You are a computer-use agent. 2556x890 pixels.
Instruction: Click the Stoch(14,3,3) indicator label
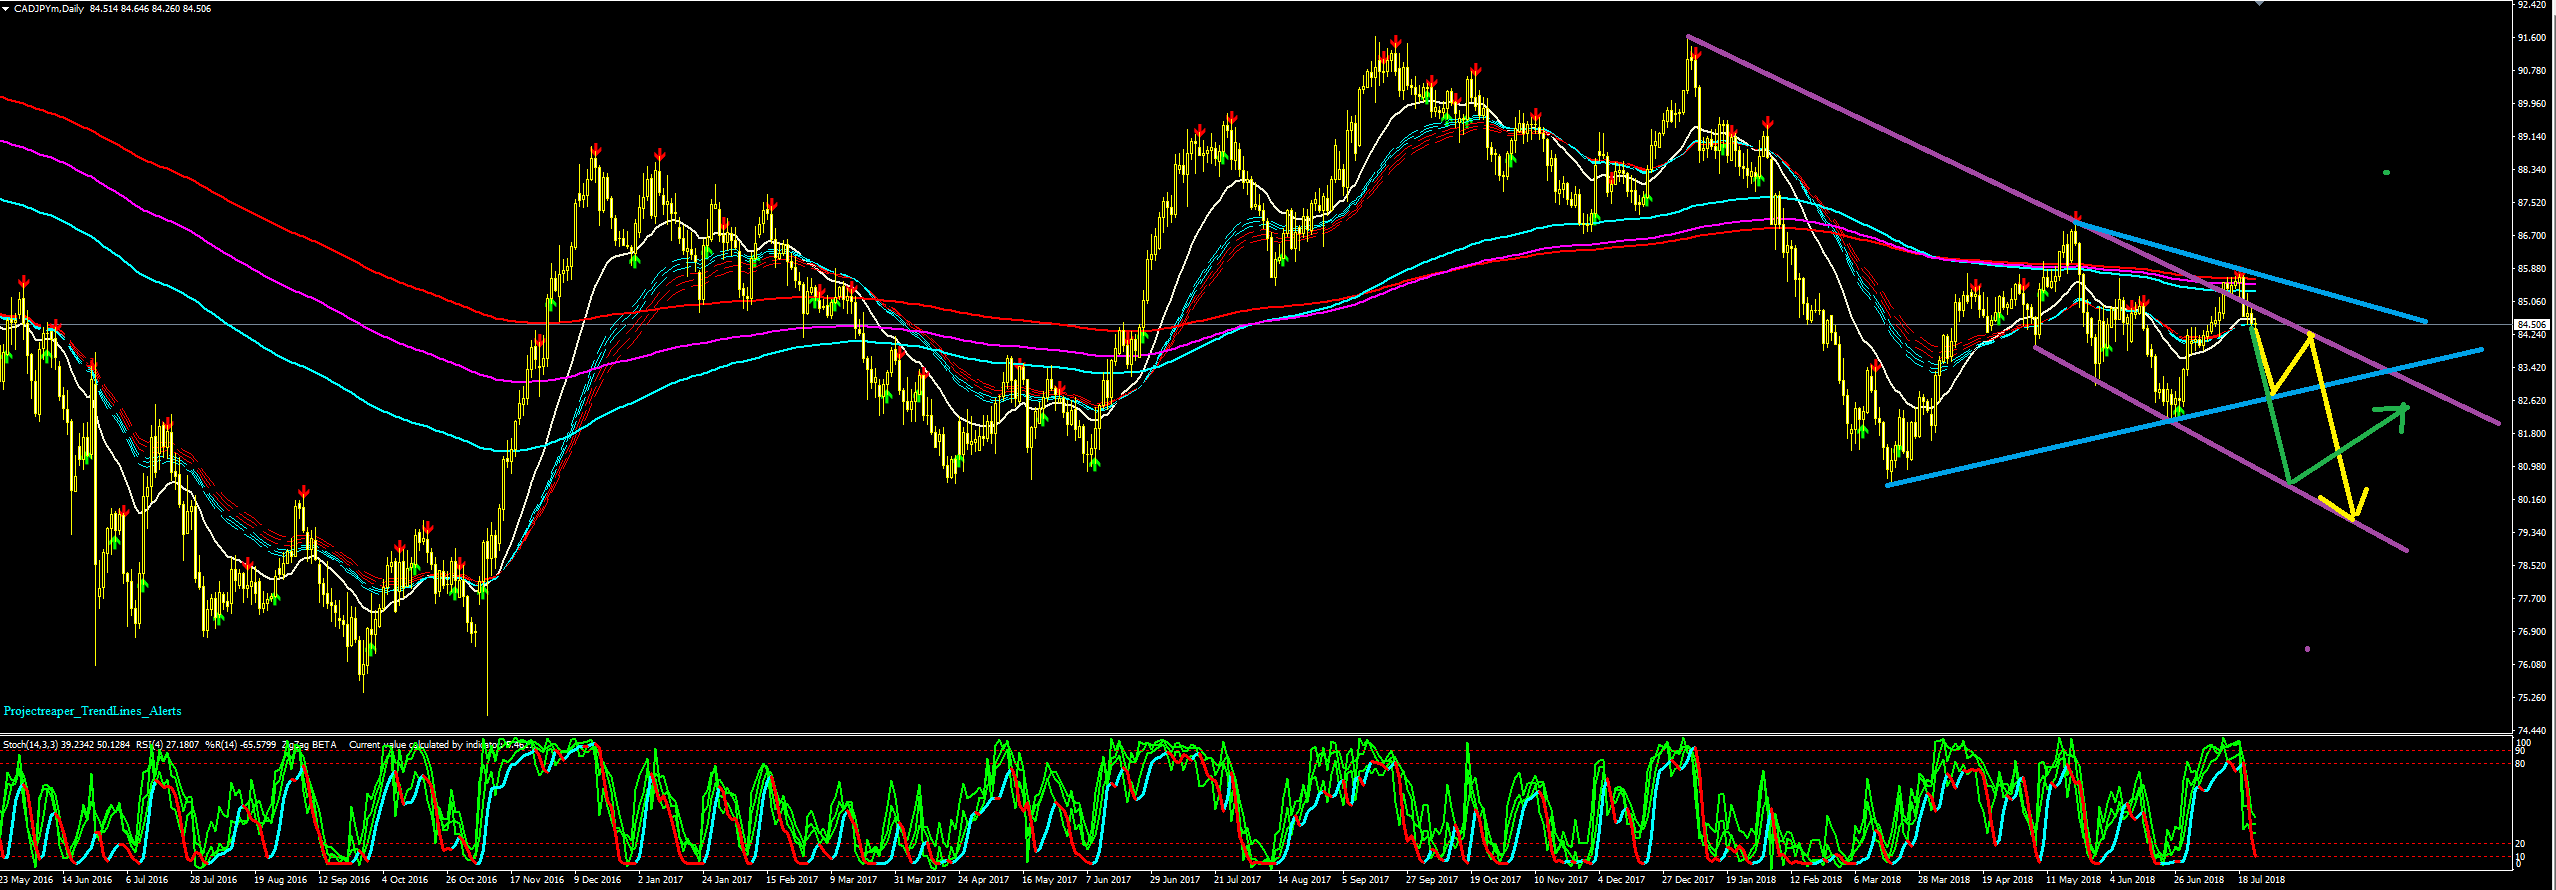pyautogui.click(x=30, y=745)
